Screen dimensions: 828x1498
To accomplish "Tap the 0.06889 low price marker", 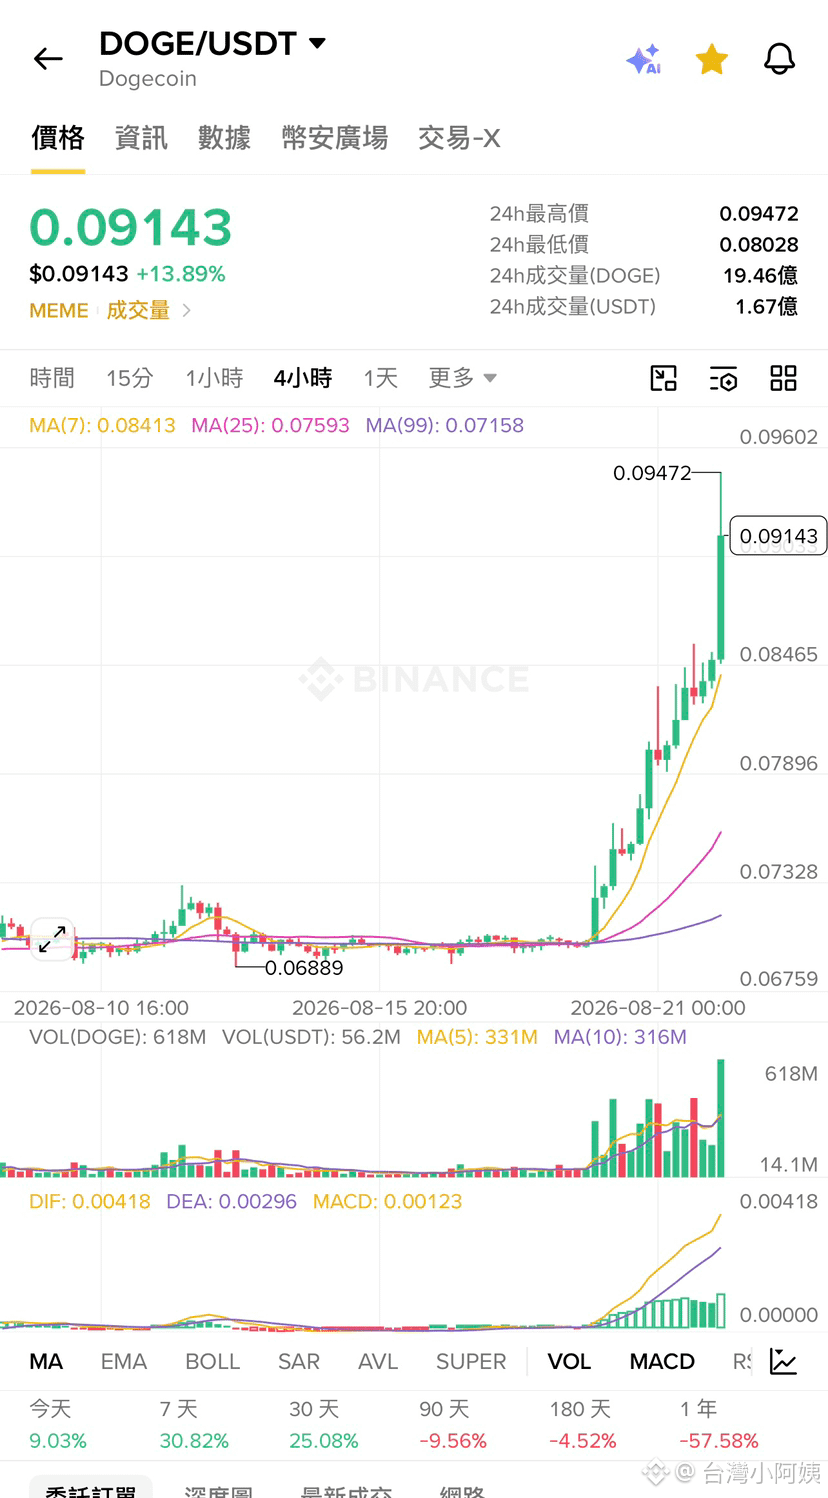I will [x=304, y=967].
